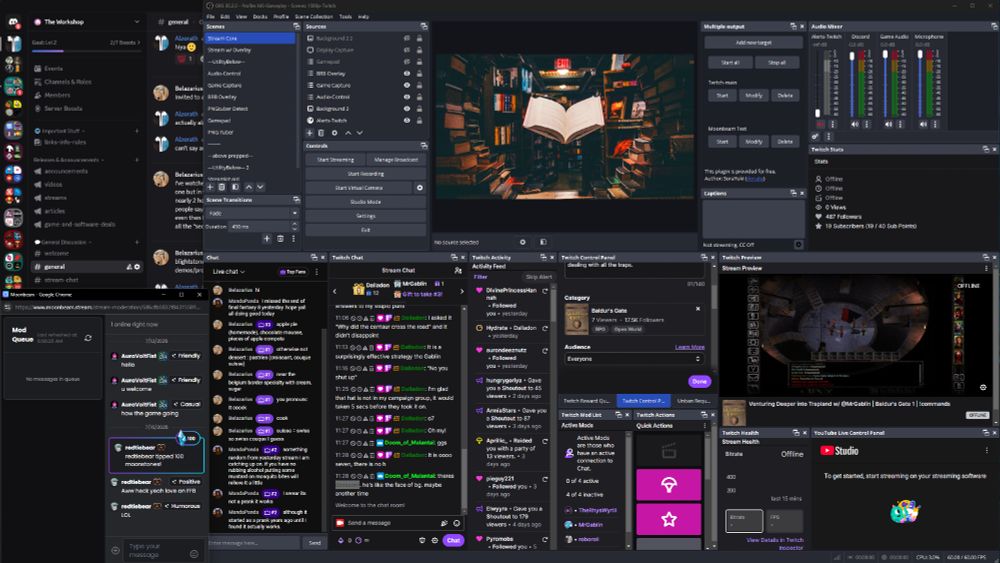The height and width of the screenshot is (563, 1000).
Task: Move the selected source down
Action: (x=360, y=133)
